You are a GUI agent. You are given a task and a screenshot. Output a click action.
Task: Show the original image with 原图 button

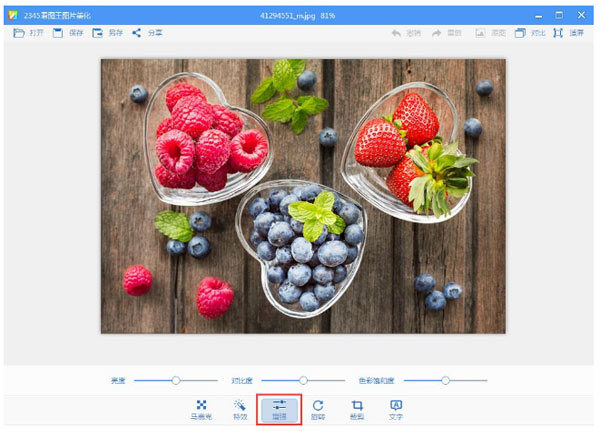coord(490,33)
